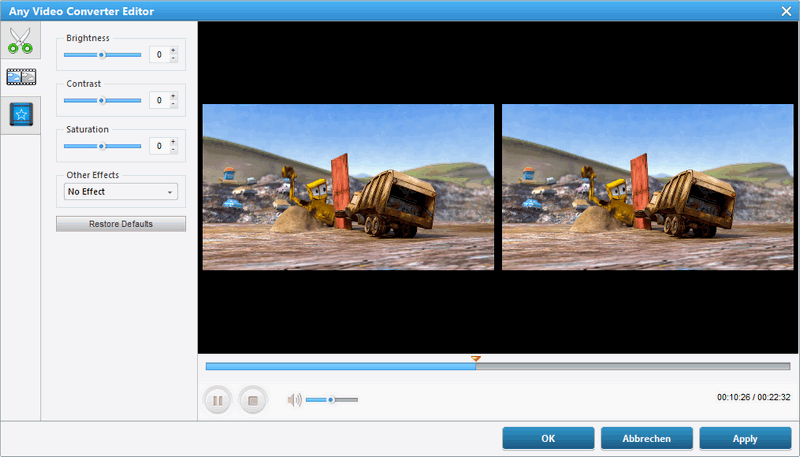Open the scissors clip/trim tab
The height and width of the screenshot is (457, 800).
tap(20, 41)
